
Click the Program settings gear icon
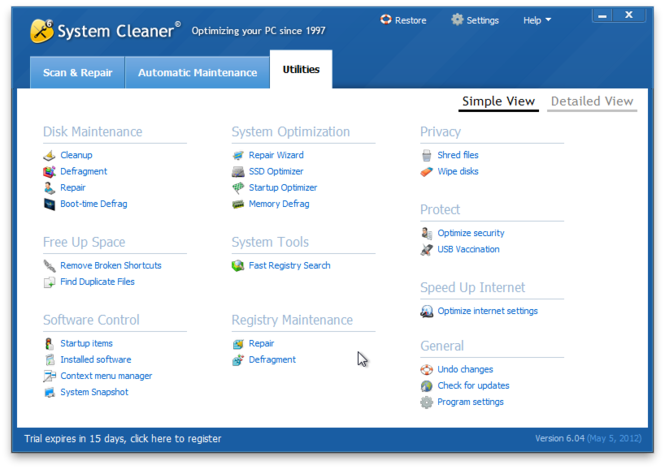pos(427,402)
